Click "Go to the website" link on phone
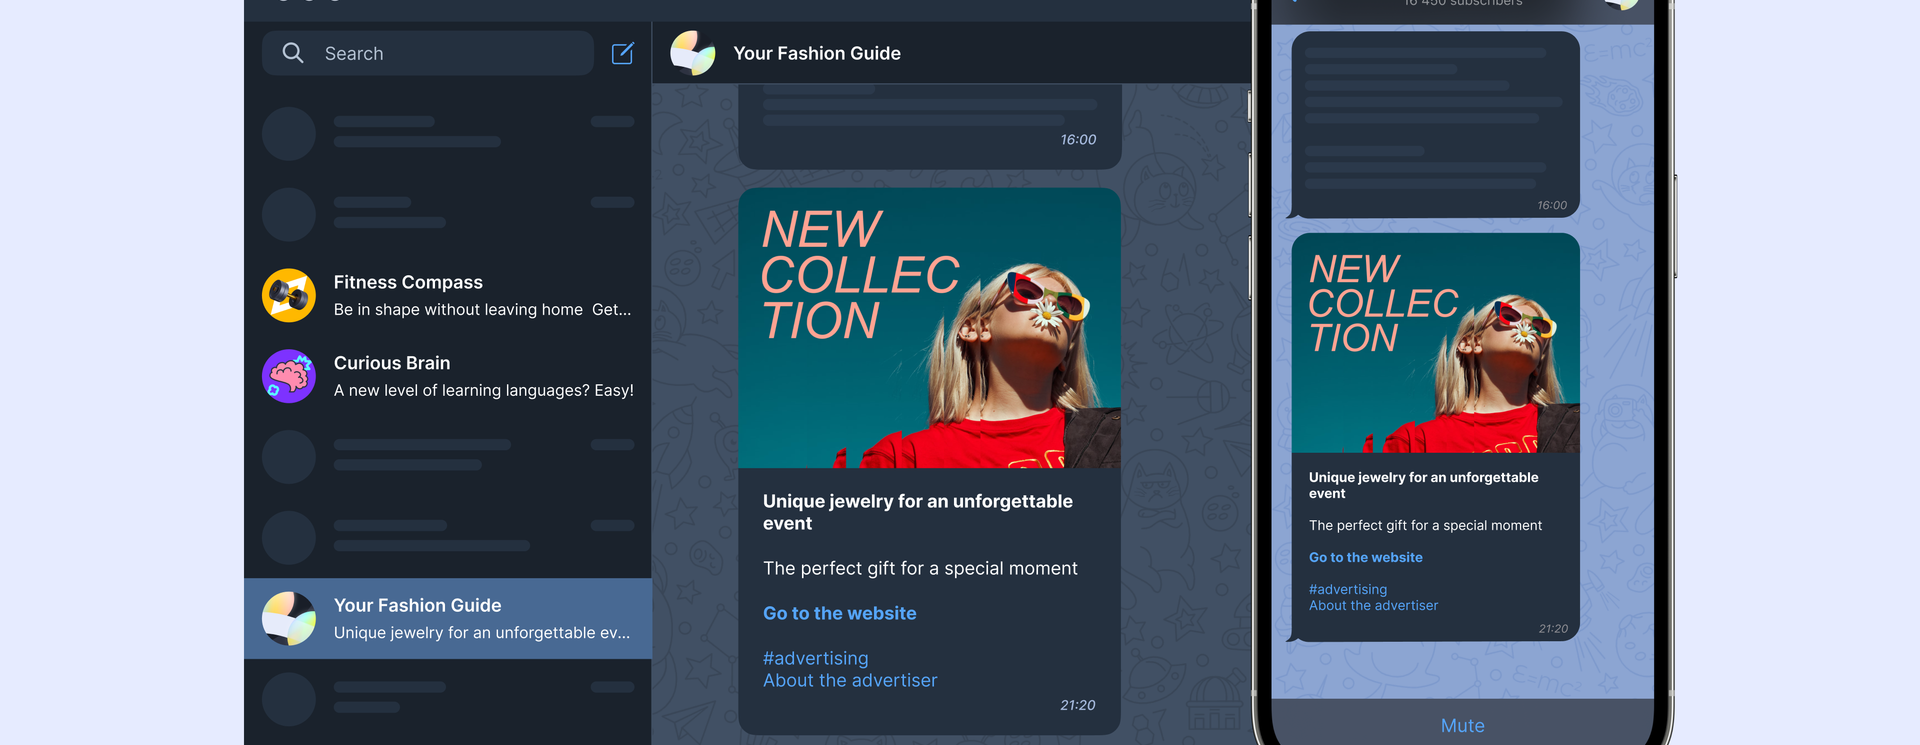 pos(1366,557)
